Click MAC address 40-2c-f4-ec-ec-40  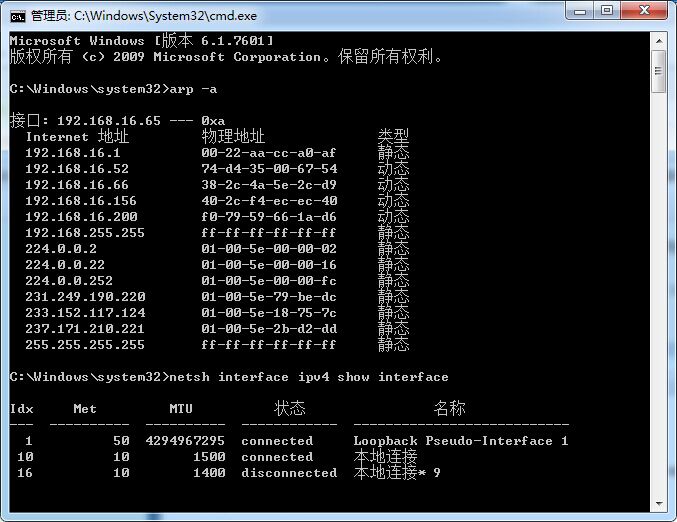point(269,201)
